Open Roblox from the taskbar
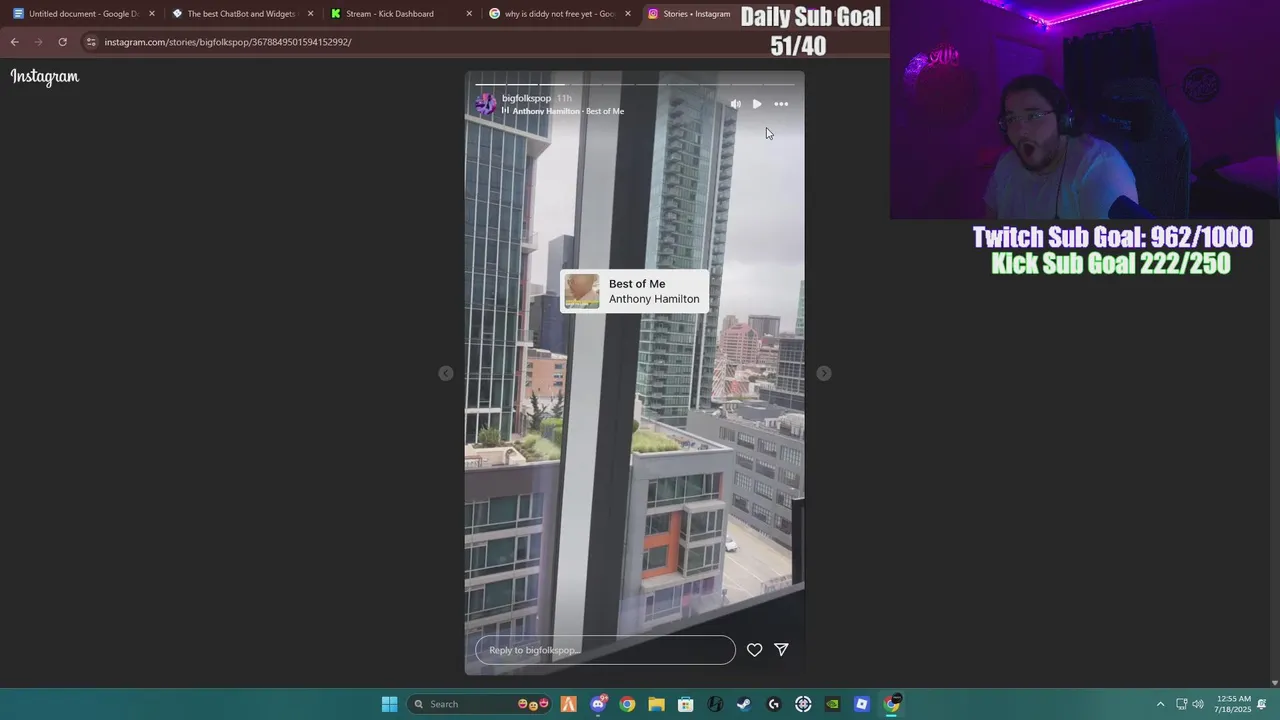Image resolution: width=1280 pixels, height=720 pixels. tap(861, 704)
